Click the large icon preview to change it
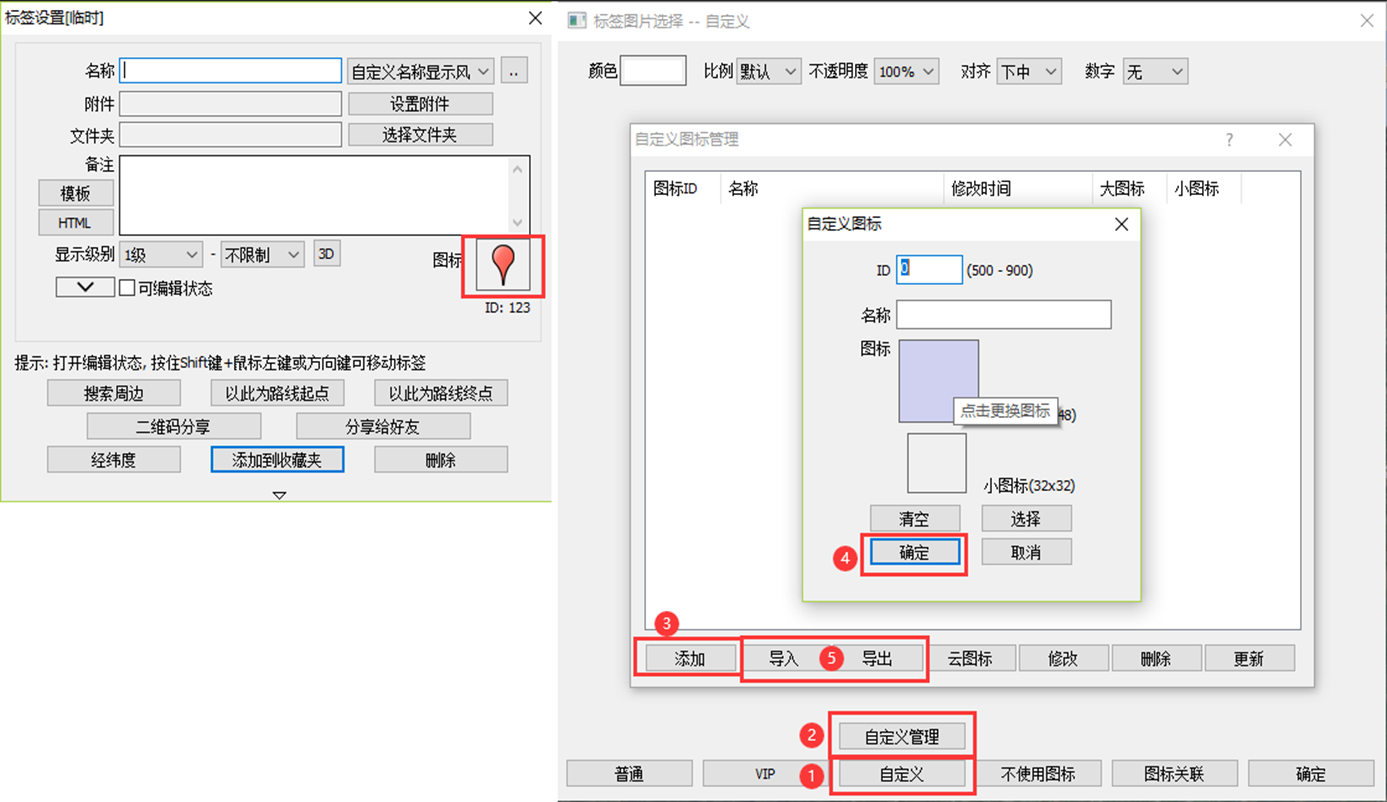 (x=938, y=380)
